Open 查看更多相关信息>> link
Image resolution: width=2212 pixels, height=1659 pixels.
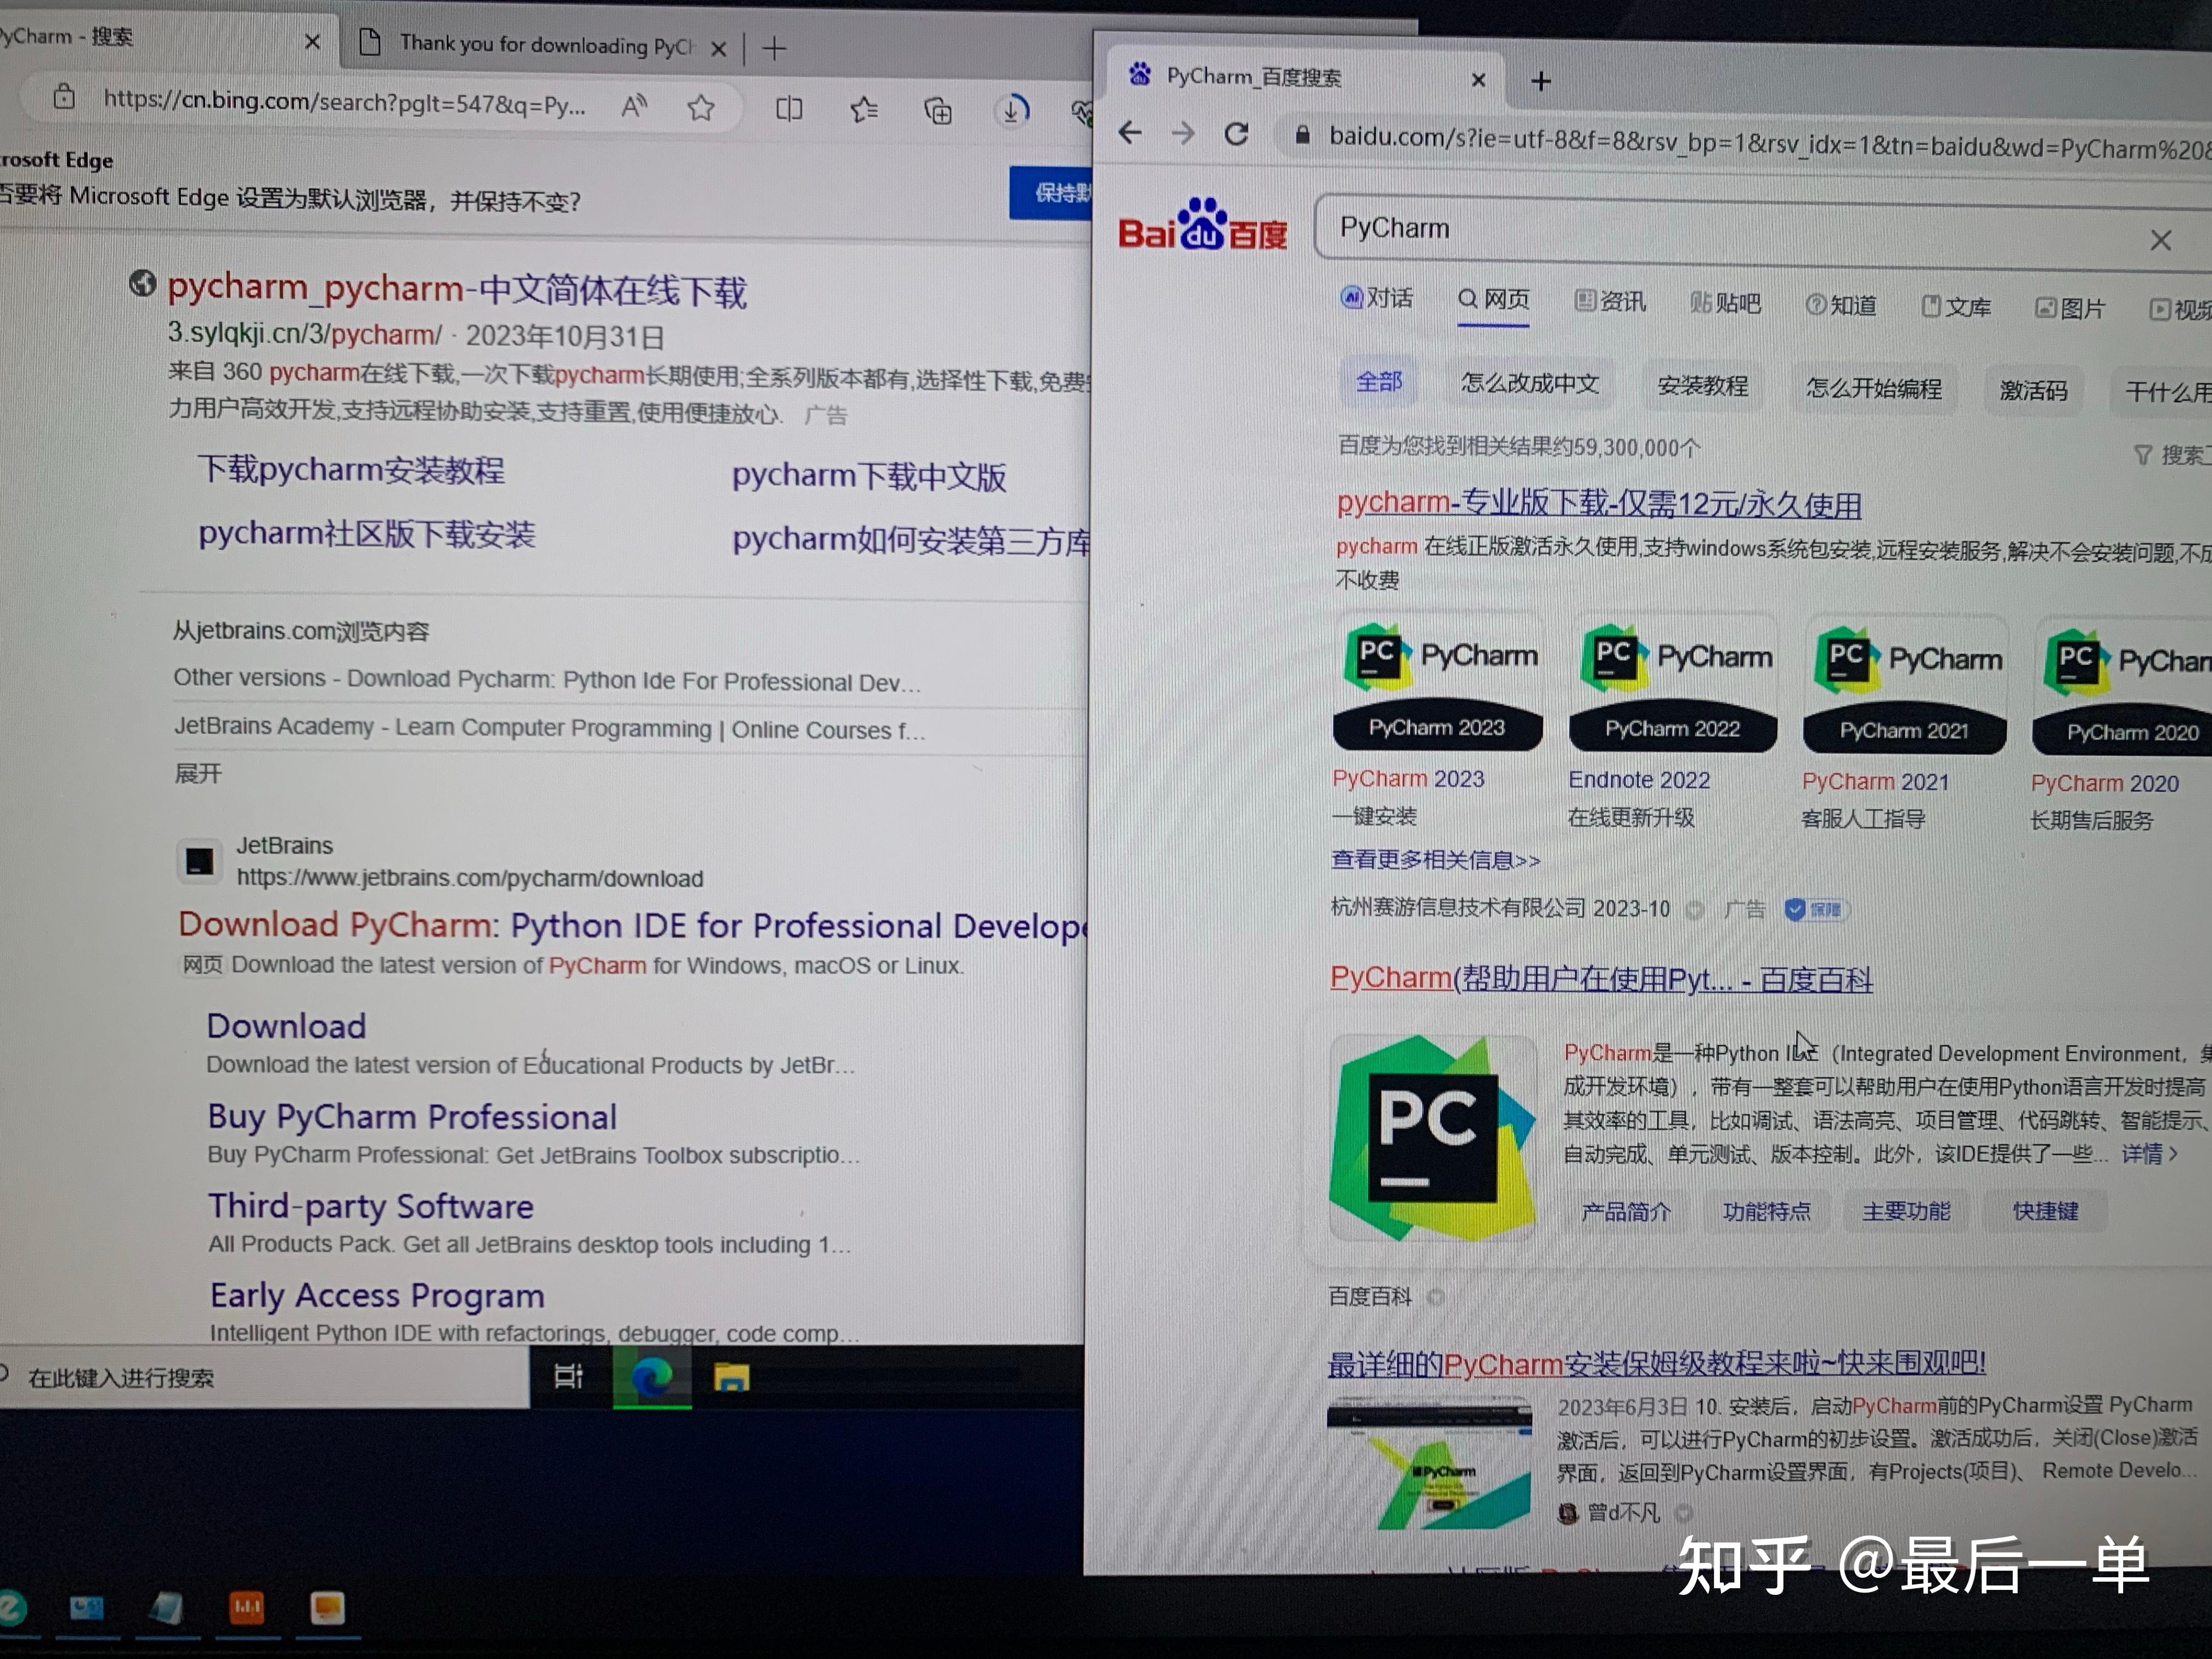pos(1435,860)
